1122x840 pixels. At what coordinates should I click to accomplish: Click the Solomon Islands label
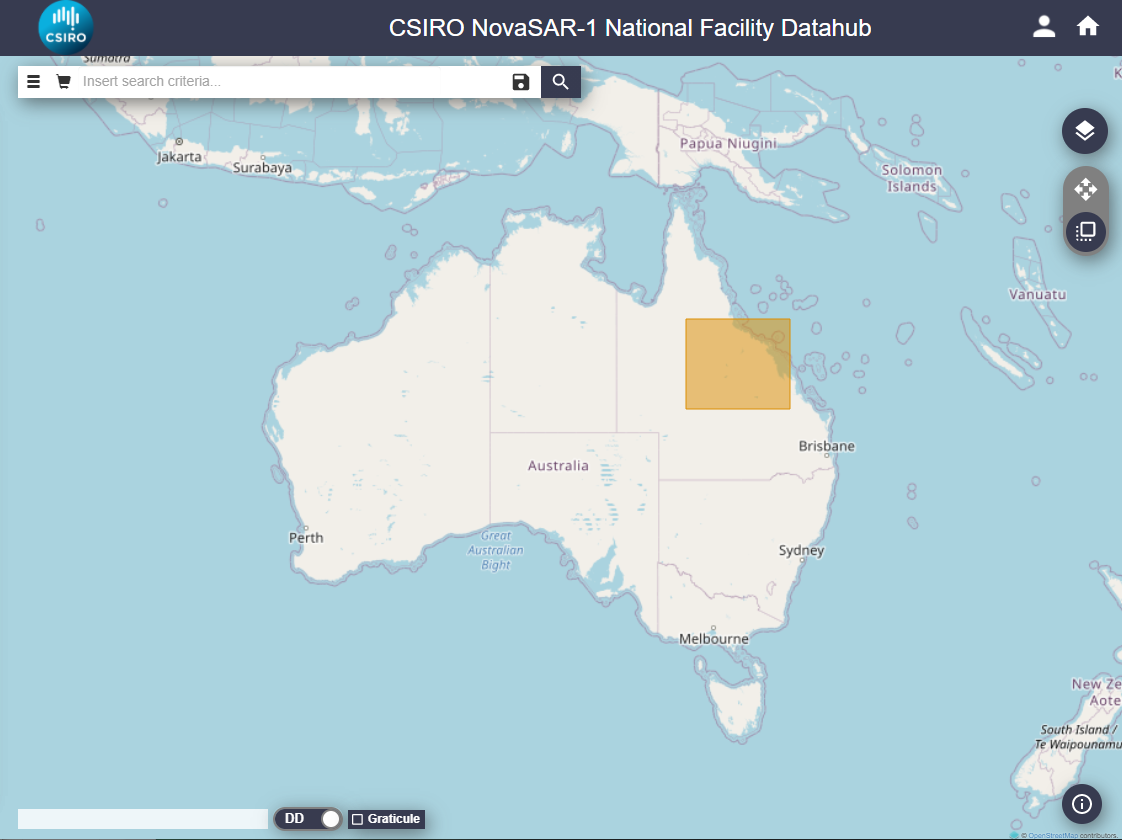pyautogui.click(x=912, y=178)
